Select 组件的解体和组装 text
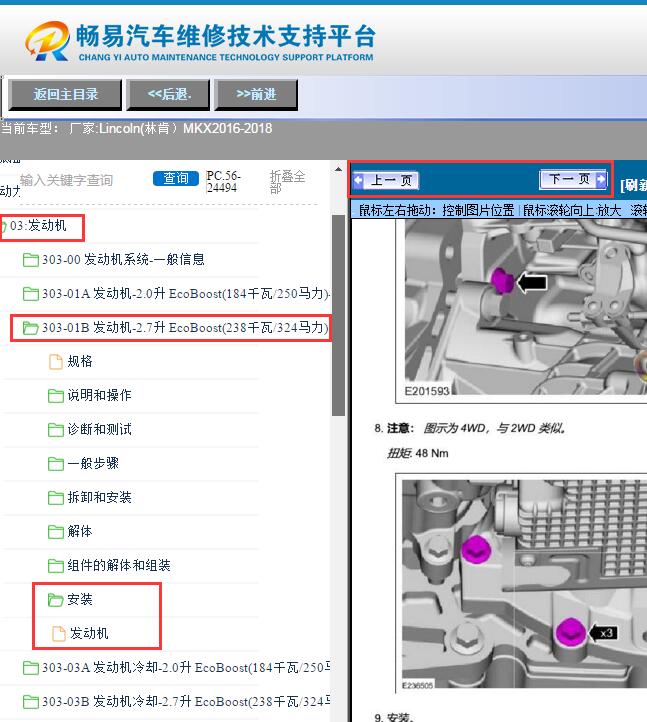647x722 pixels. [118, 565]
